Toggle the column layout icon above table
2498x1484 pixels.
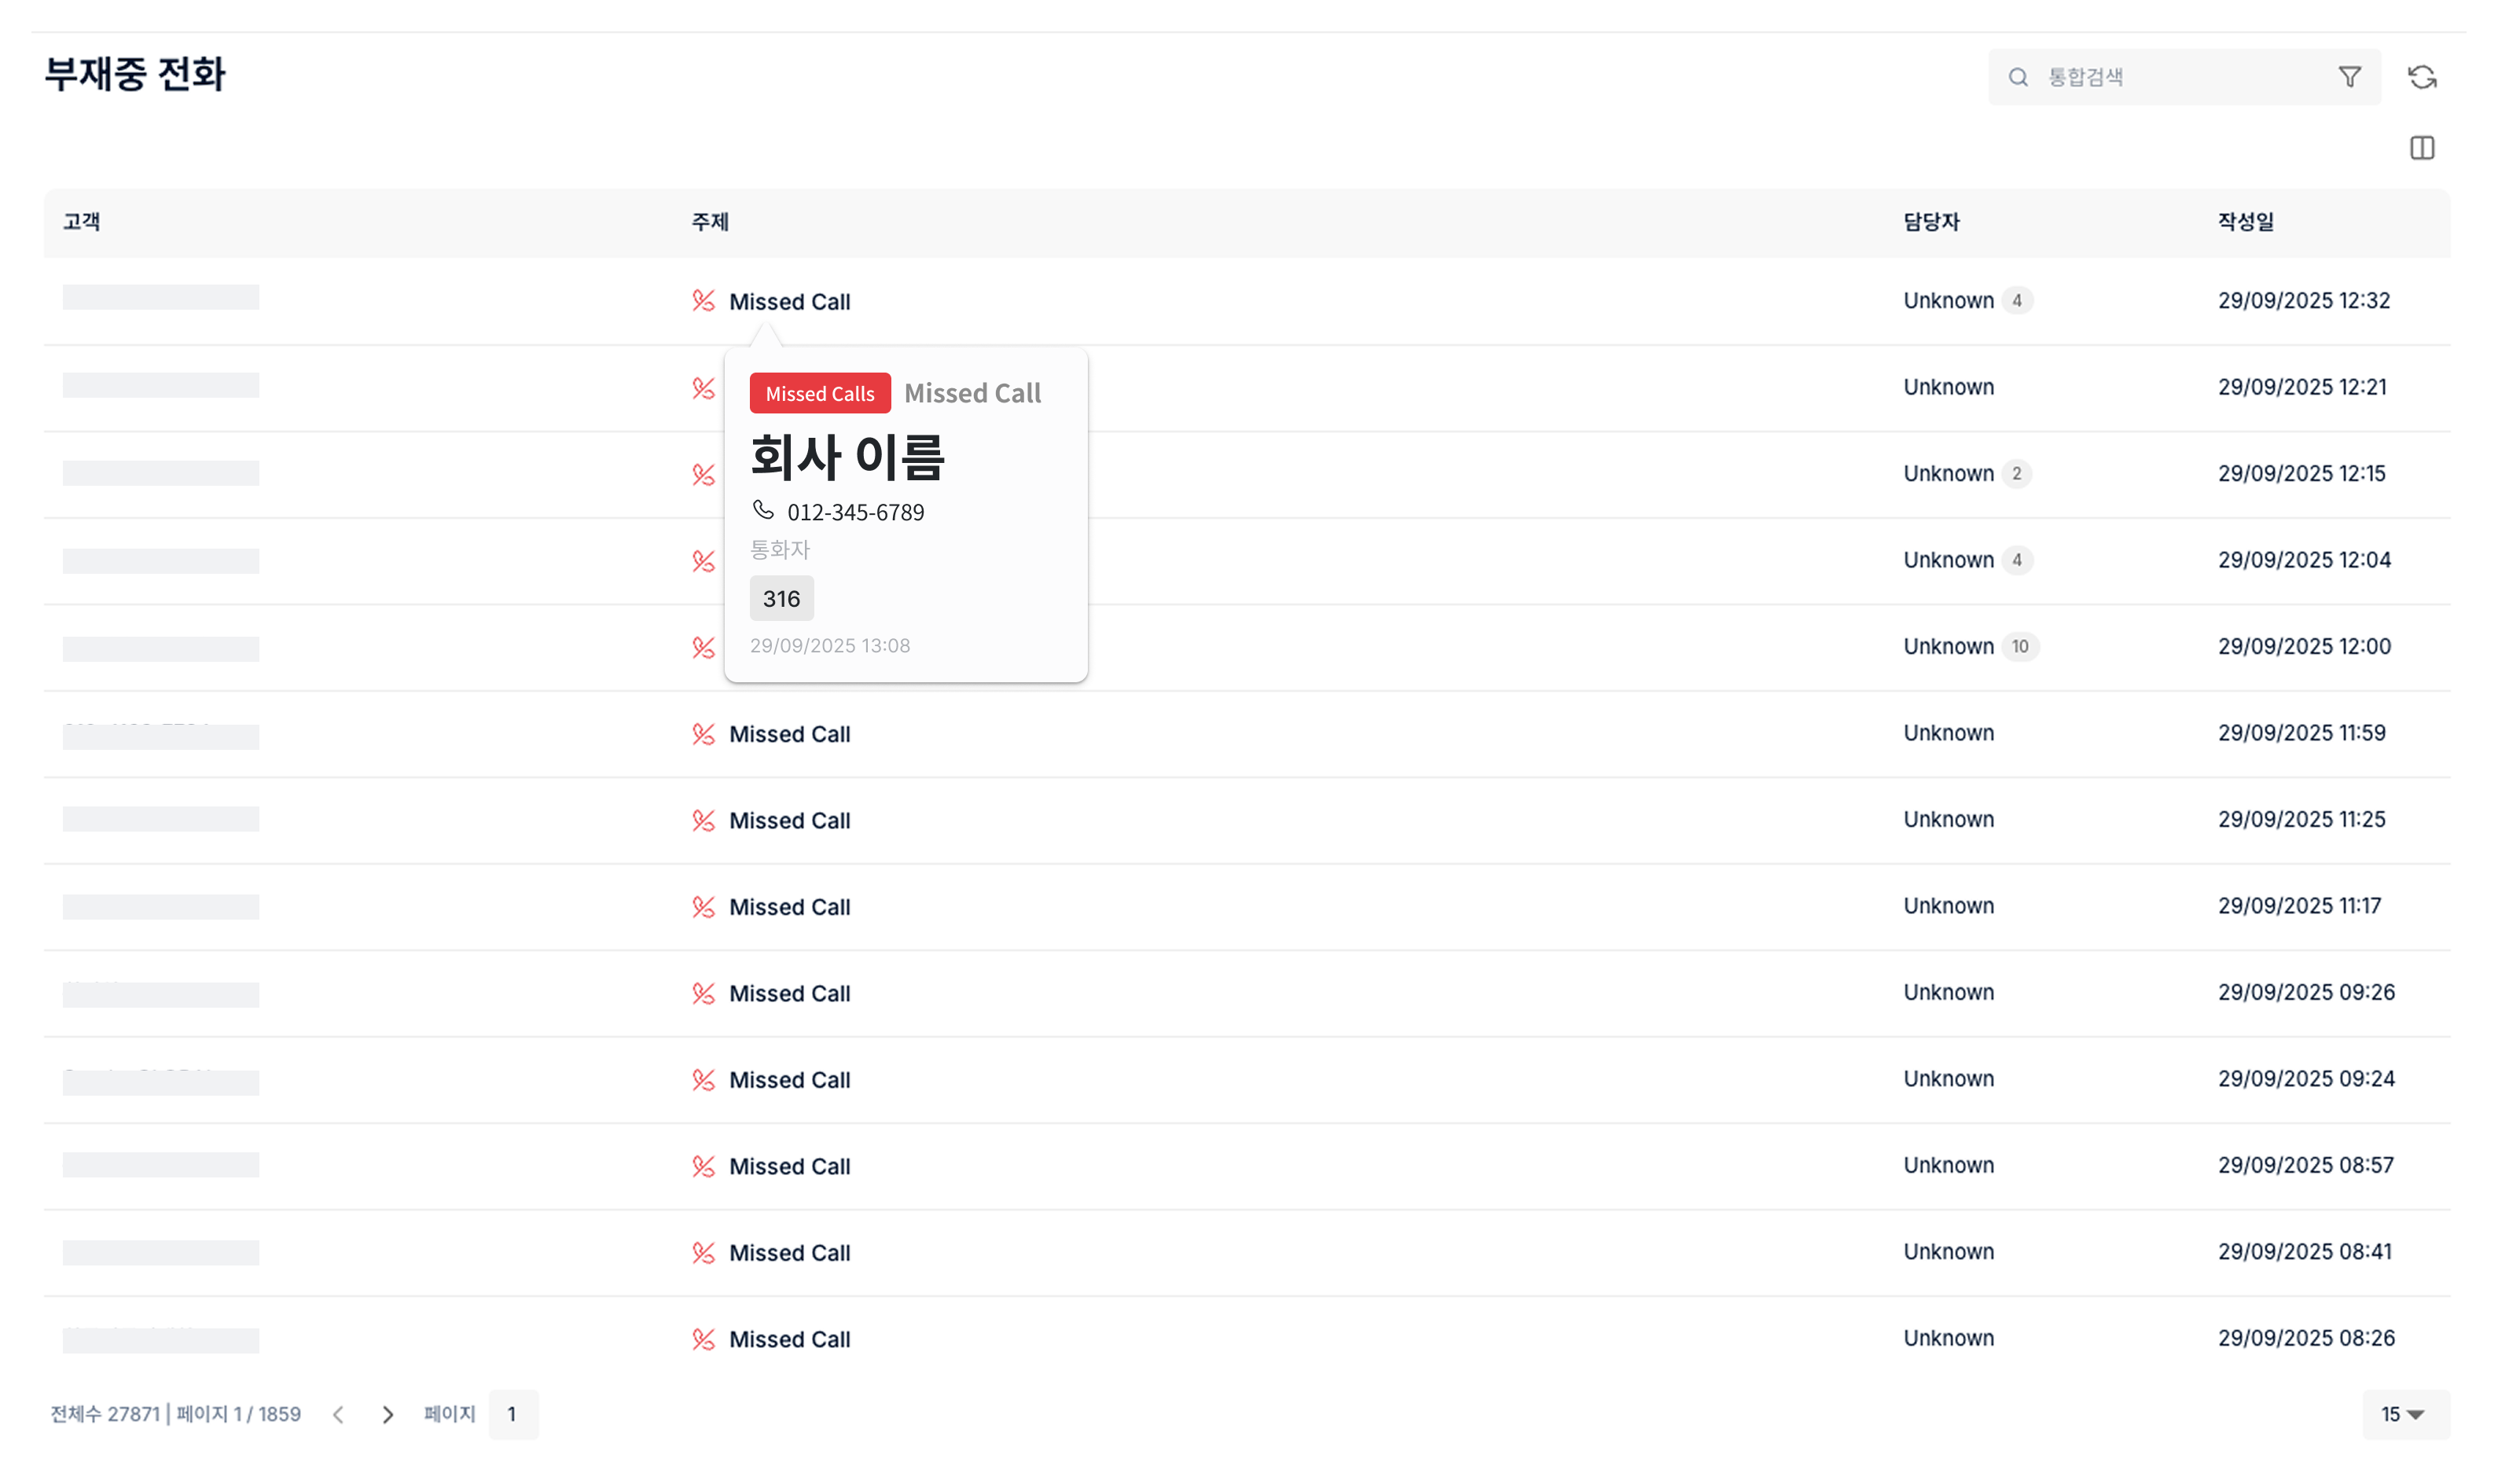point(2421,148)
